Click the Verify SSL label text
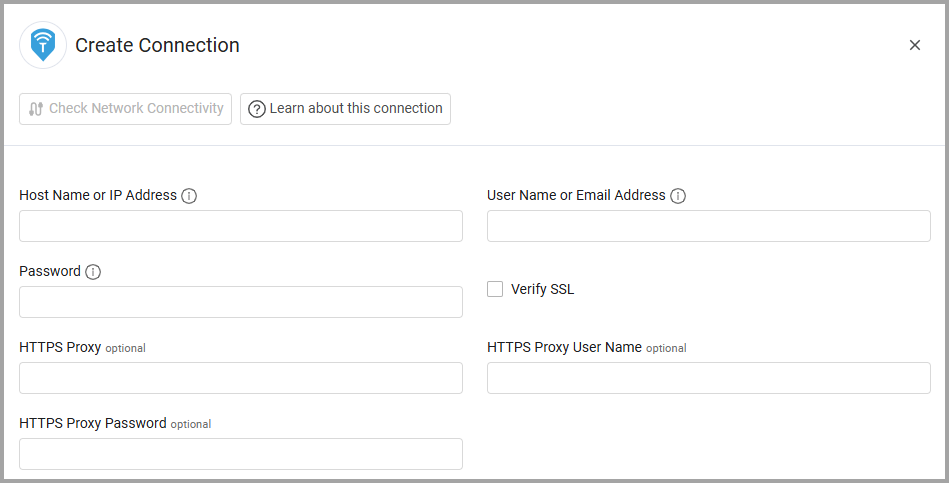Viewport: 949px width, 483px height. pyautogui.click(x=542, y=289)
